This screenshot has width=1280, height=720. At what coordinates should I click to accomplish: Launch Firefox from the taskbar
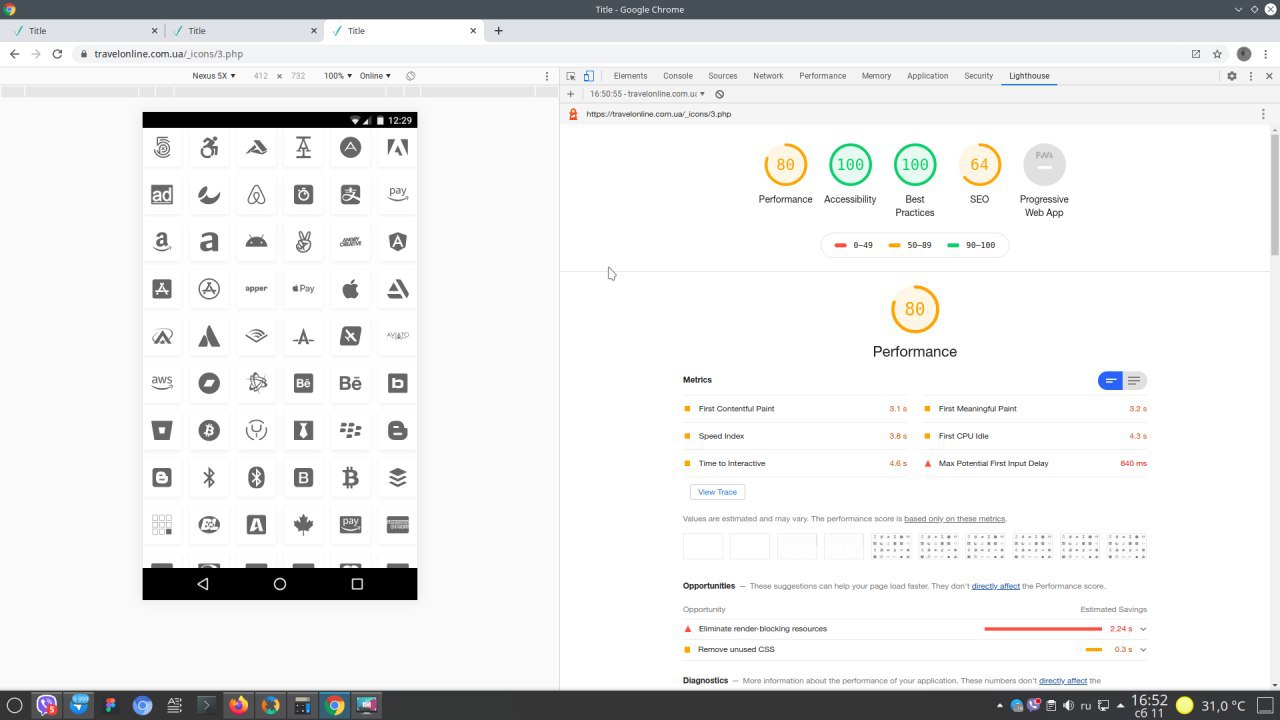238,705
